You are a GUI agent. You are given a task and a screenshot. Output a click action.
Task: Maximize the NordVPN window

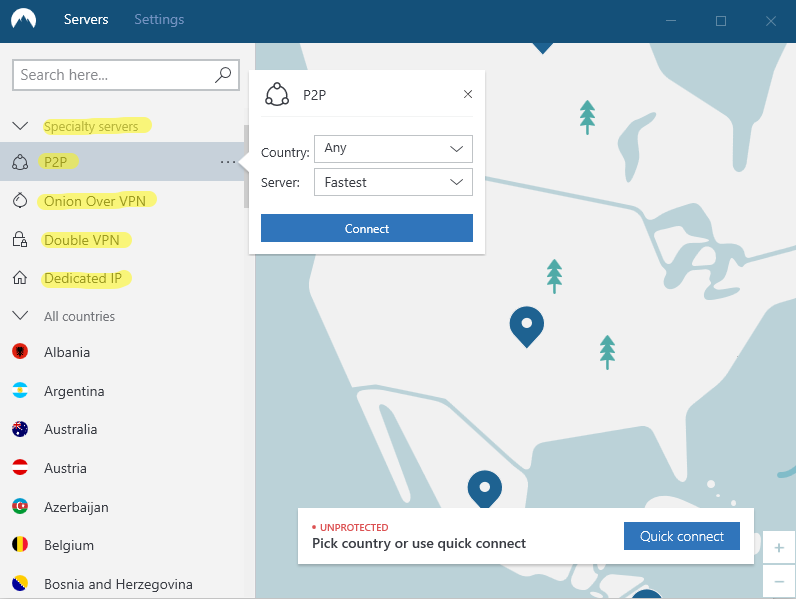coord(721,21)
